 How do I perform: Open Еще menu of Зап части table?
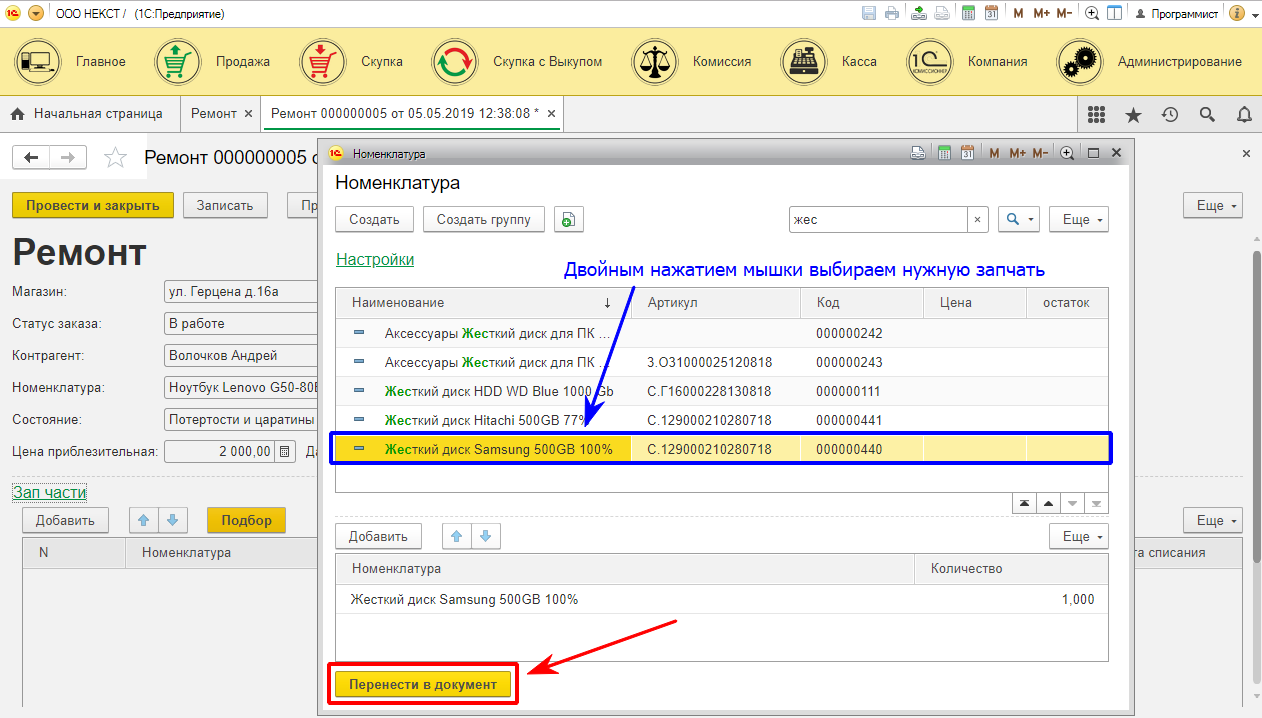[1212, 520]
